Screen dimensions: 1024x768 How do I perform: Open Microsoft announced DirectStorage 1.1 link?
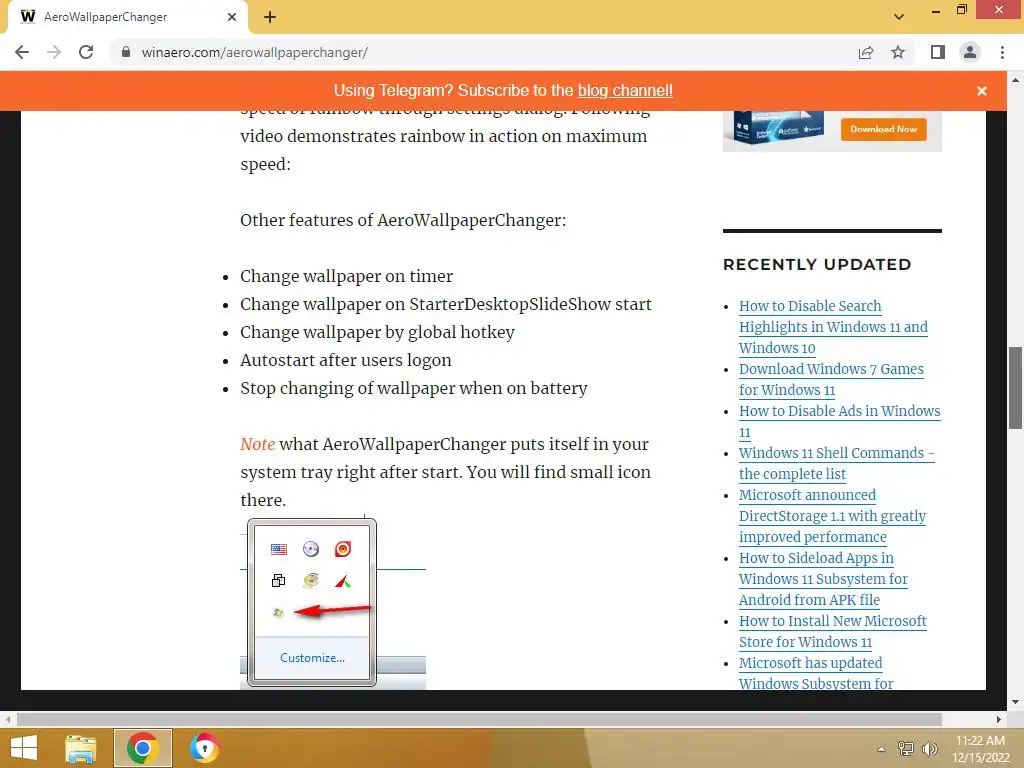click(833, 516)
